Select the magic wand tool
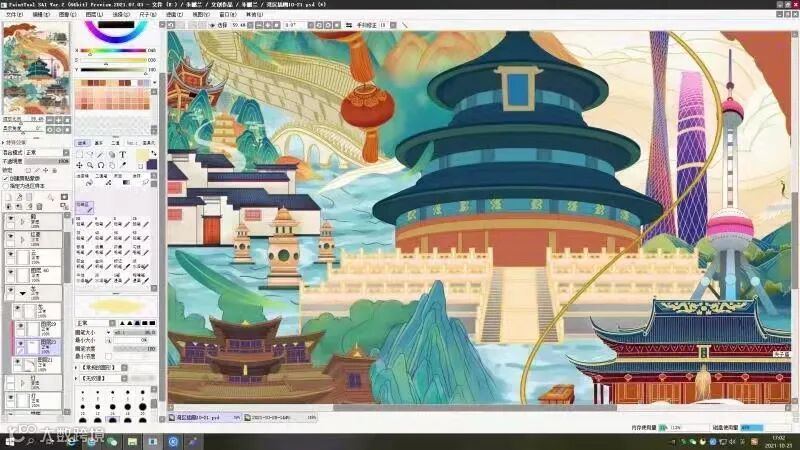 [x=101, y=155]
